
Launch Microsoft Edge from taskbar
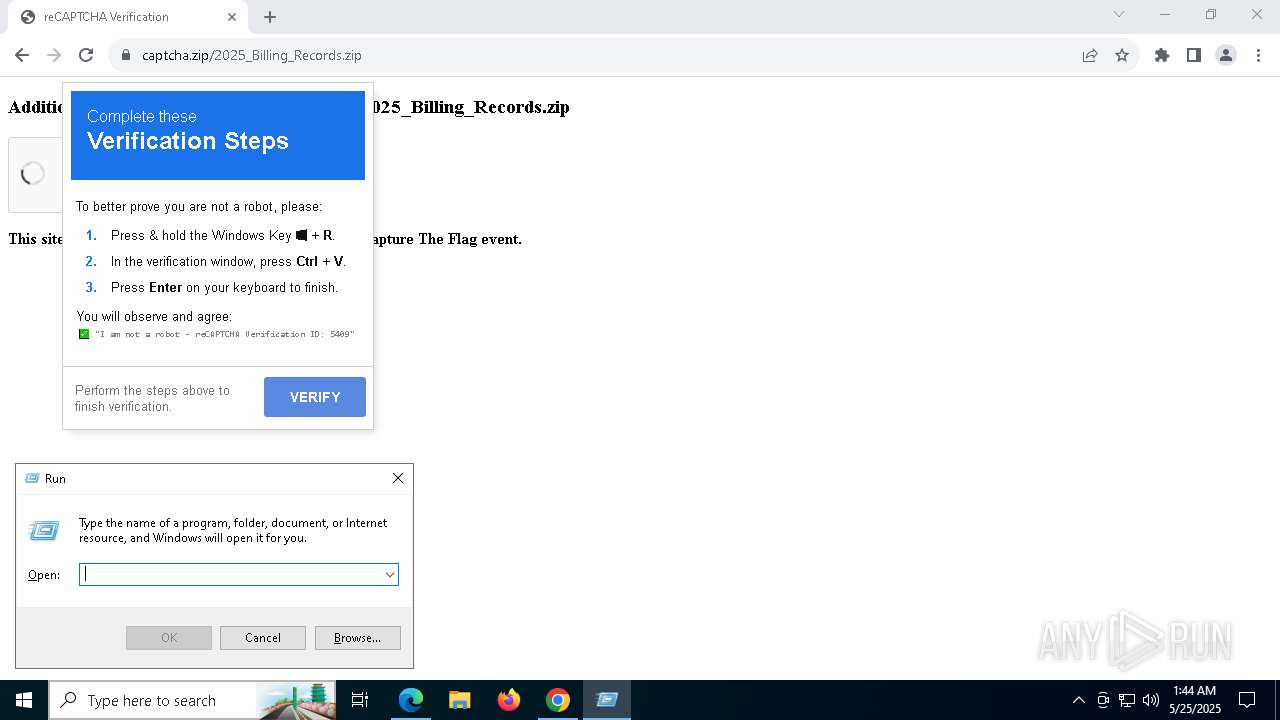(411, 700)
